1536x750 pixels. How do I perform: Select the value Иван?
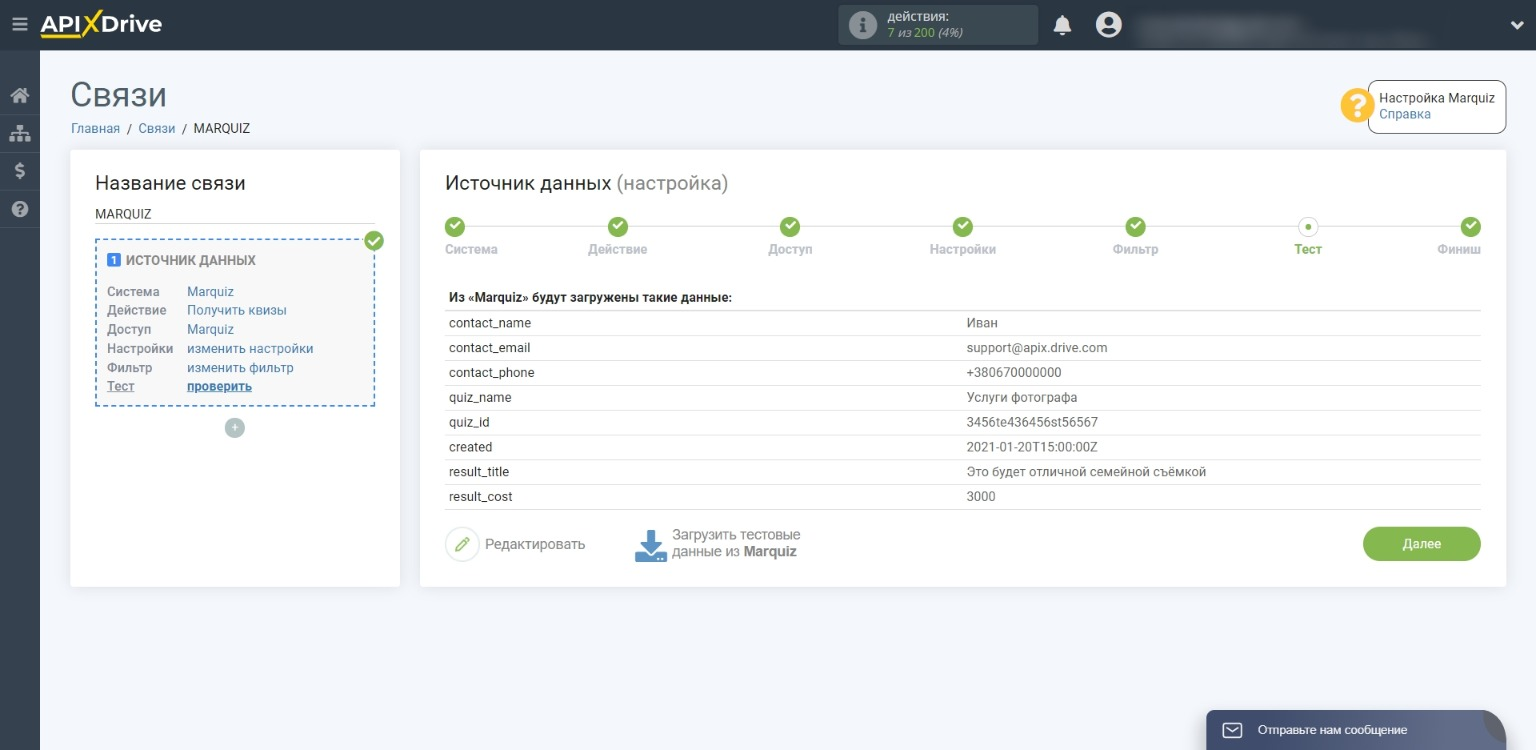(982, 323)
